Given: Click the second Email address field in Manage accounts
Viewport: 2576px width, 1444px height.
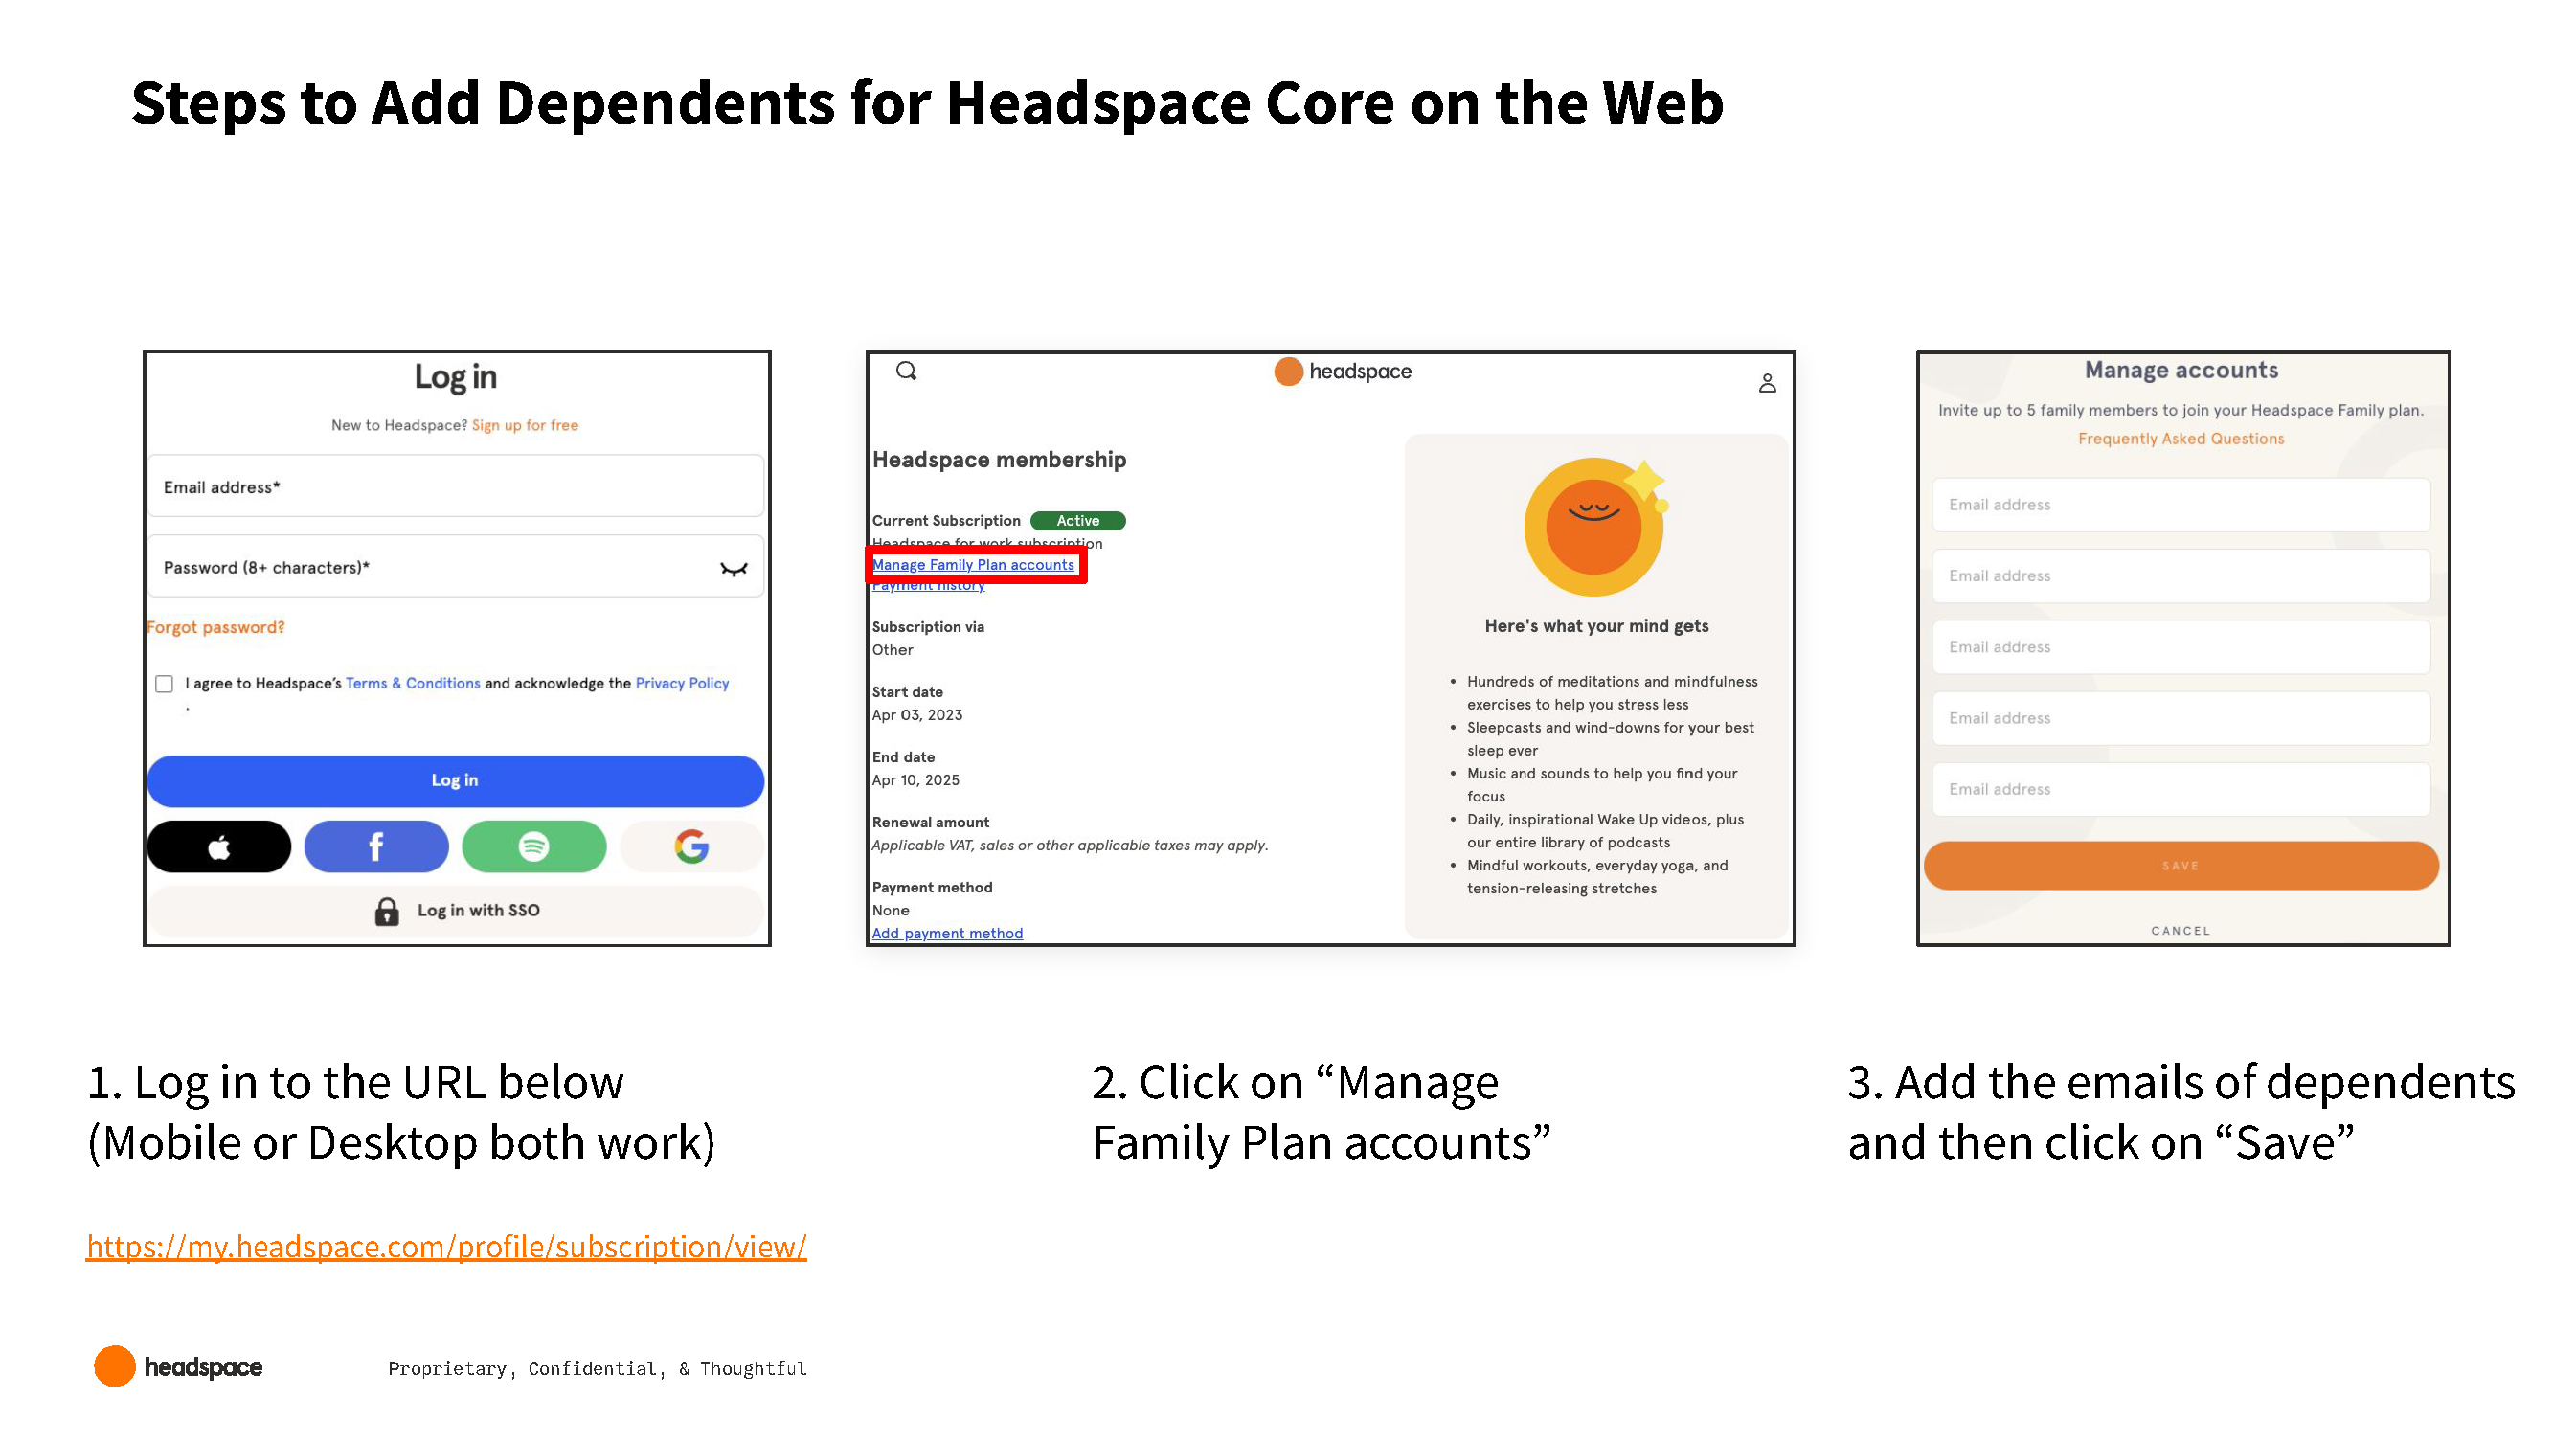Looking at the screenshot, I should pyautogui.click(x=2181, y=576).
